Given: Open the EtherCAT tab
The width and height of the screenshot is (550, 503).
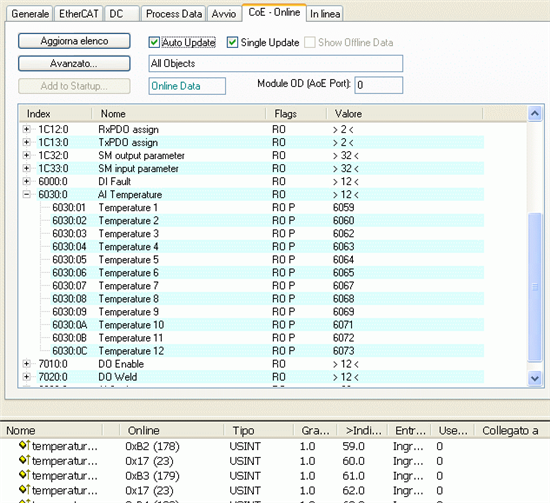Looking at the screenshot, I should [x=79, y=14].
